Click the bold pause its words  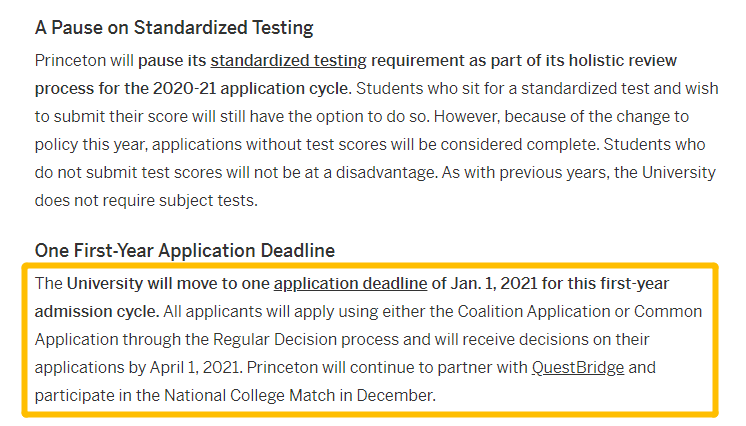(172, 60)
